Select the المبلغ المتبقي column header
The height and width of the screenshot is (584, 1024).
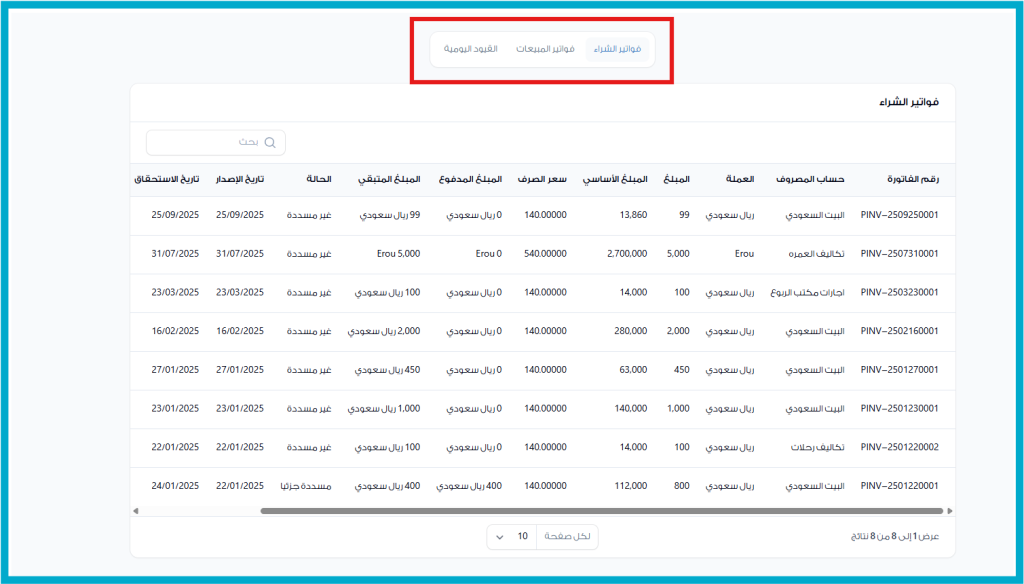389,180
